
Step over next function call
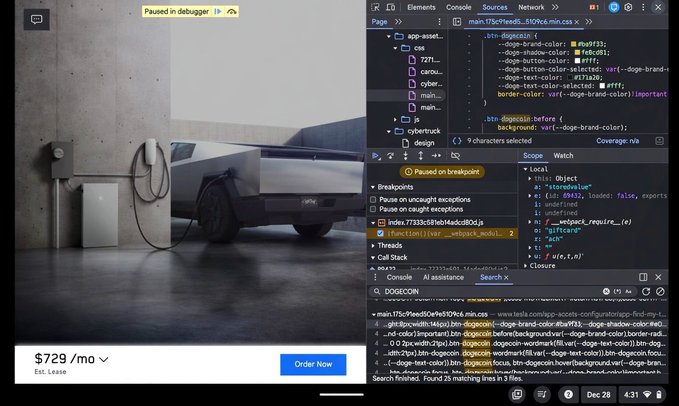[x=391, y=156]
